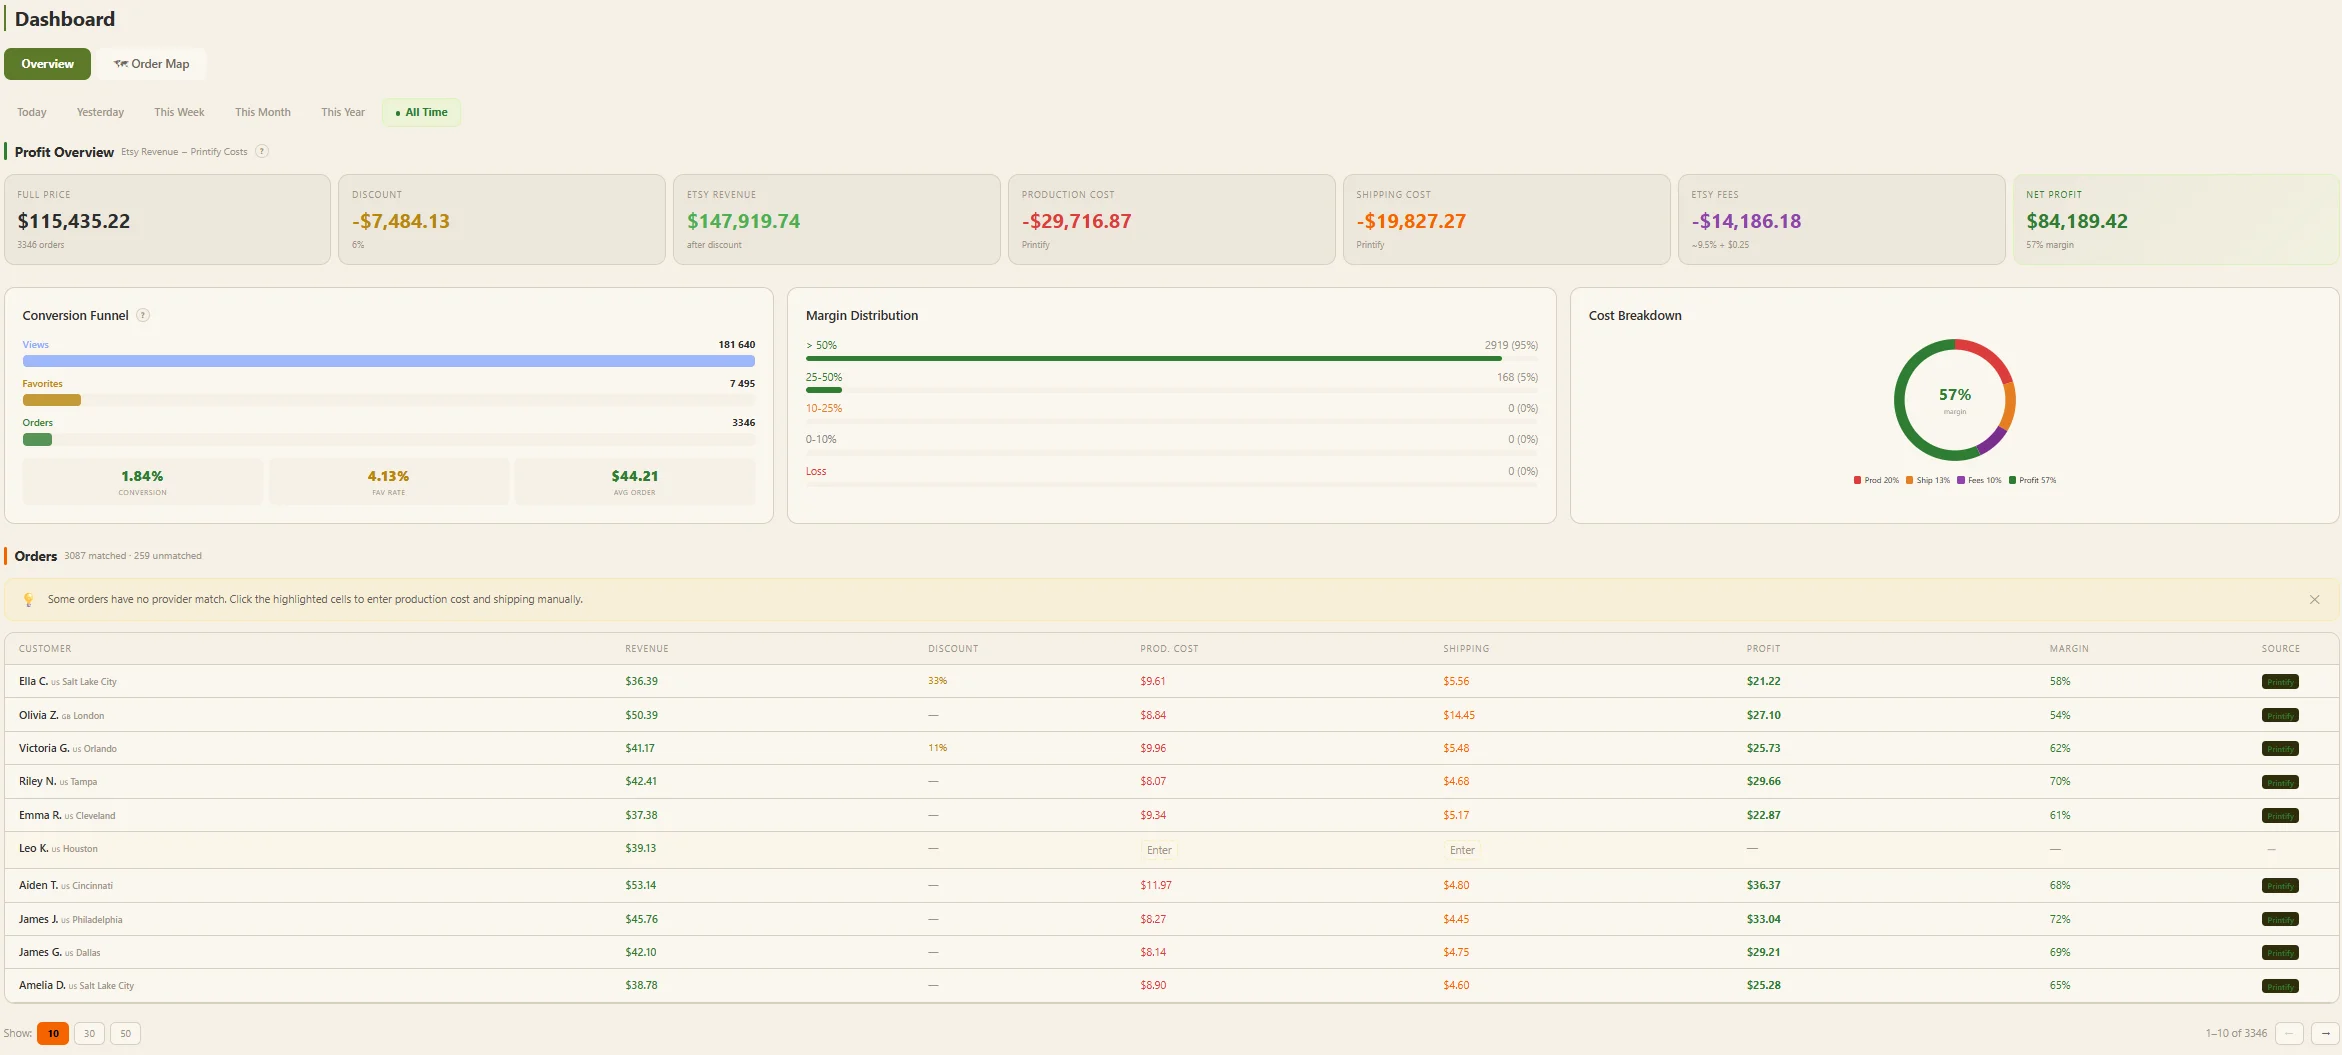The width and height of the screenshot is (2342, 1055).
Task: Select the This Year time range
Action: tap(342, 112)
